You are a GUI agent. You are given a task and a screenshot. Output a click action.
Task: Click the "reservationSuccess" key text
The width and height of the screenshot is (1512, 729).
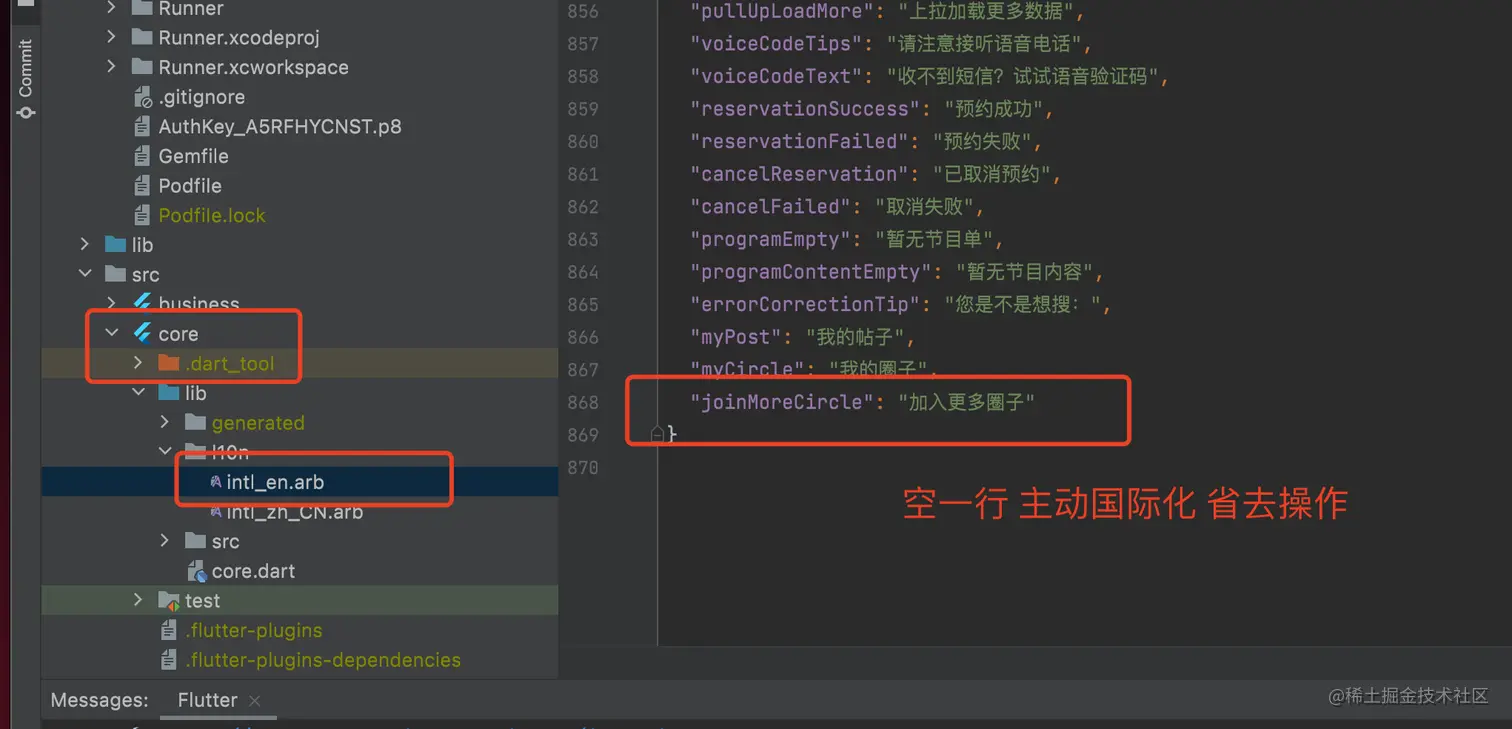pyautogui.click(x=804, y=109)
